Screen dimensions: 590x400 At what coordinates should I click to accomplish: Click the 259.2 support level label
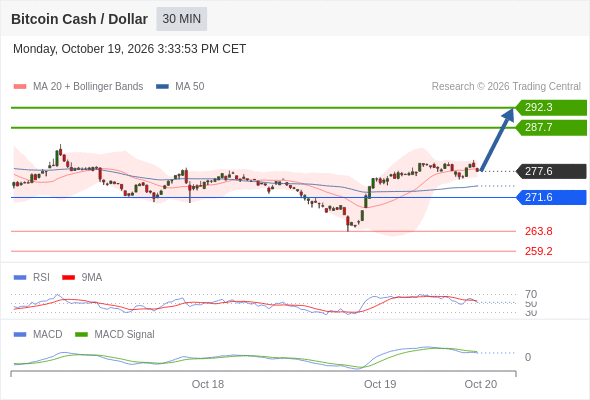[539, 251]
